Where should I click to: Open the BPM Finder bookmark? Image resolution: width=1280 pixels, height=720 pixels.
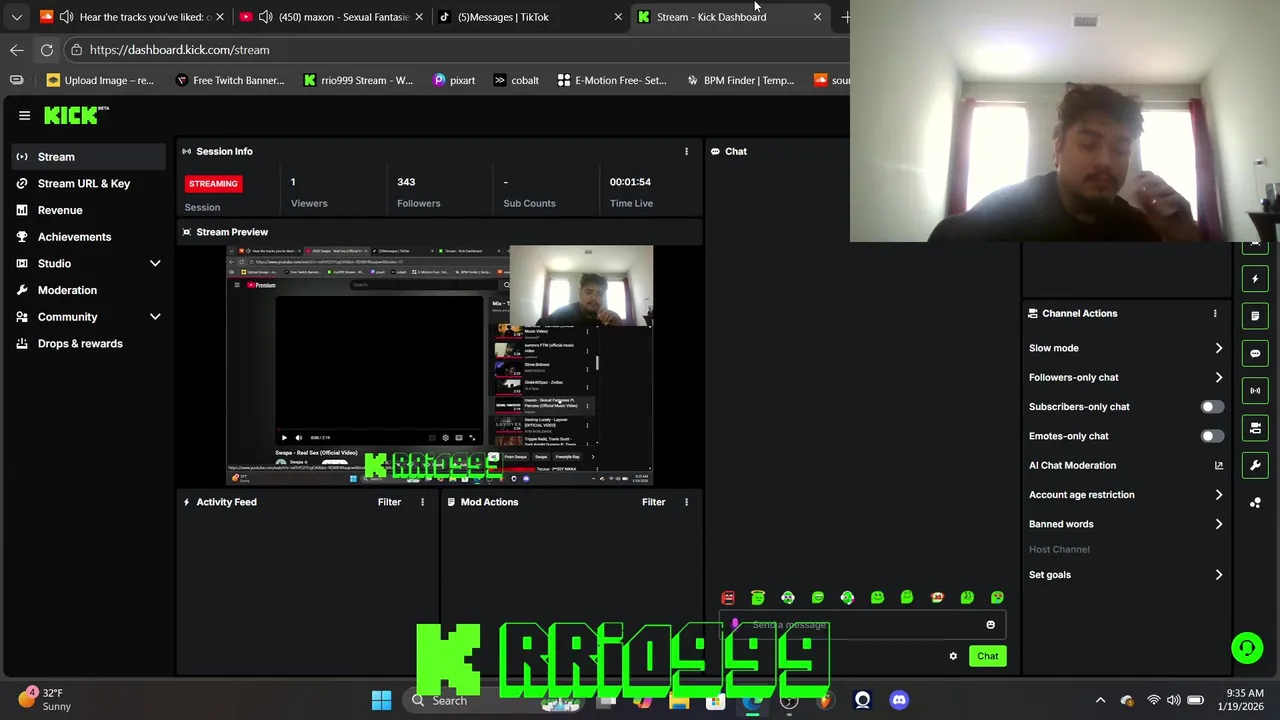[740, 80]
